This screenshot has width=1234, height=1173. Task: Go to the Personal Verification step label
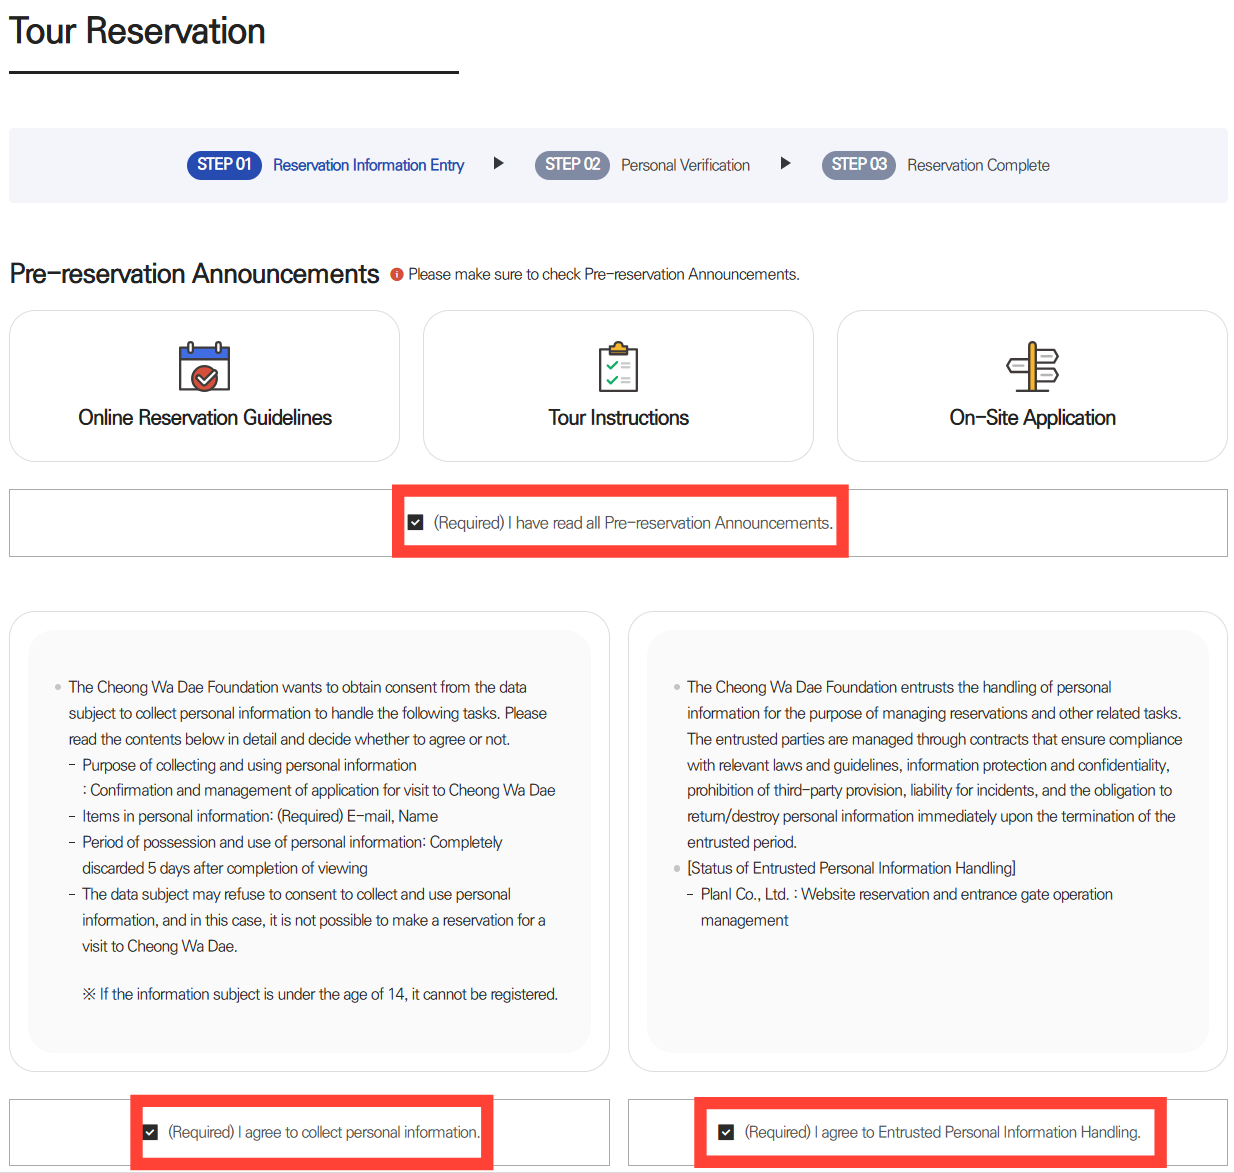tap(685, 165)
